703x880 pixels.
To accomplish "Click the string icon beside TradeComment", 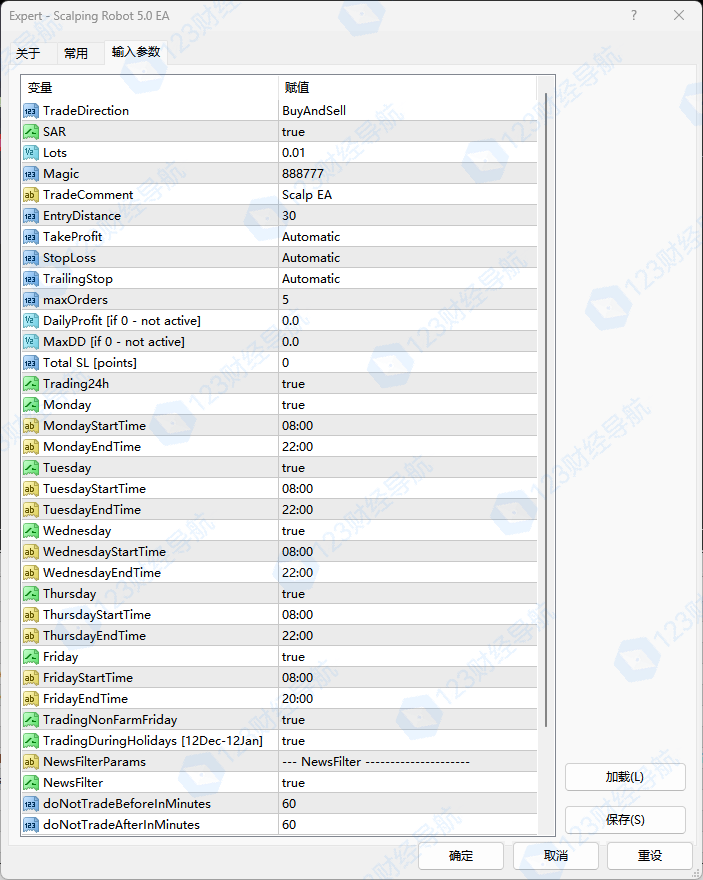I will 31,195.
